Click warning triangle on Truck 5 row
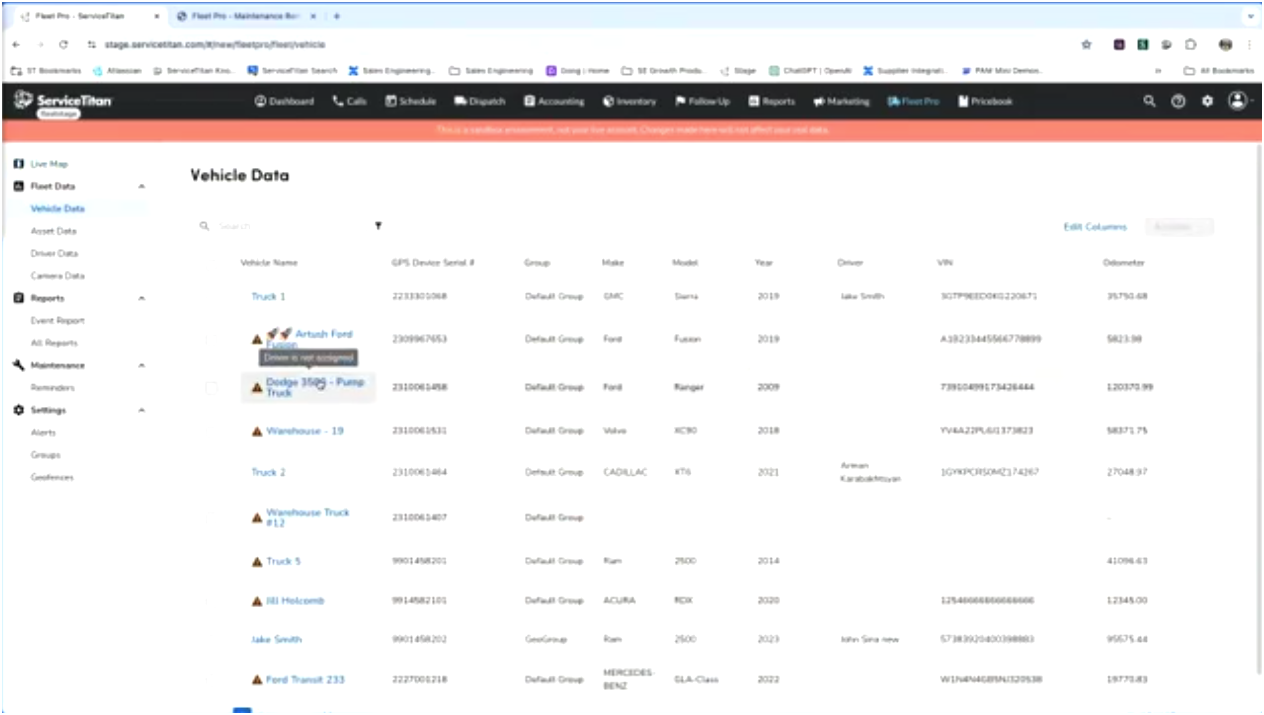 click(257, 561)
